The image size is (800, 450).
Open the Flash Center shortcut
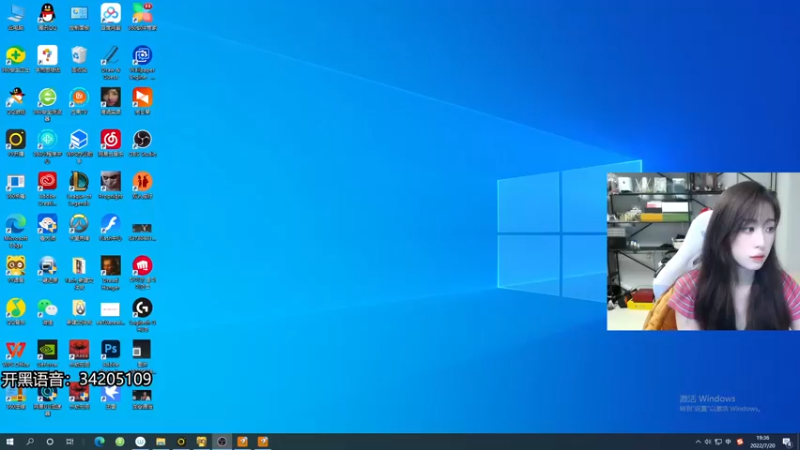111,228
